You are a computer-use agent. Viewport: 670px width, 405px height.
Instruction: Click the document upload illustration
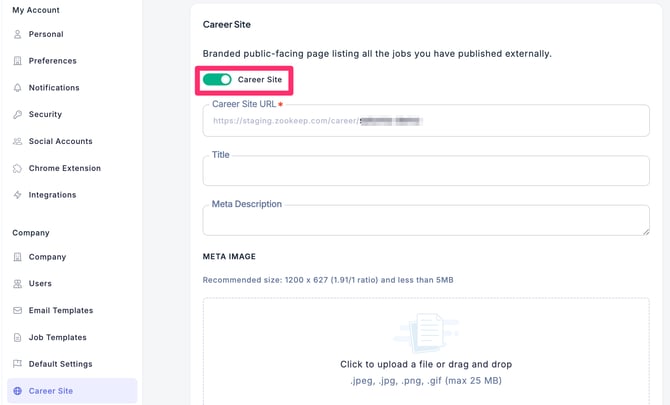pos(425,332)
